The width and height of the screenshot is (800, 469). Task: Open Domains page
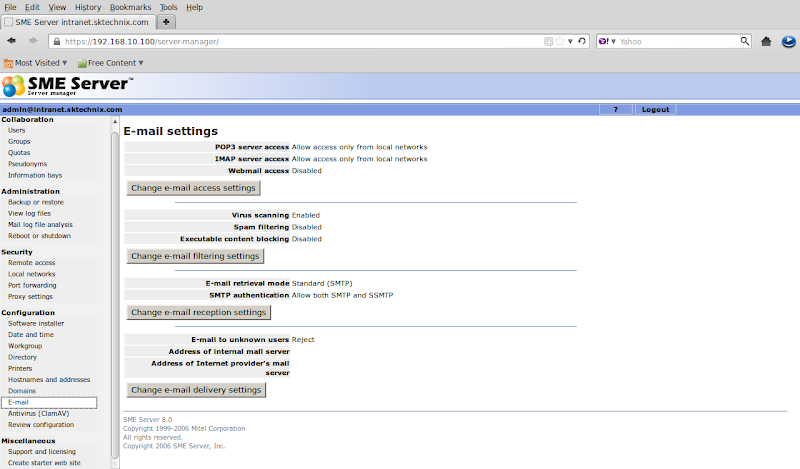click(x=22, y=391)
